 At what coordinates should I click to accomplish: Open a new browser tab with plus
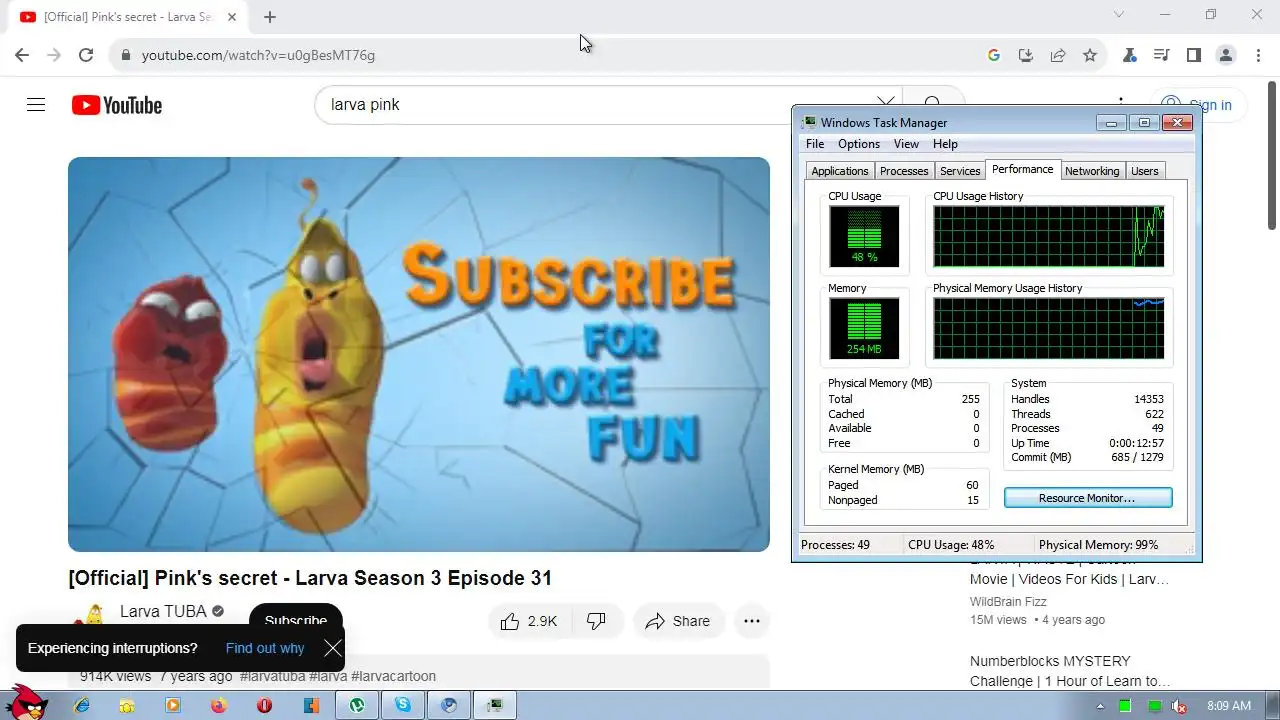coord(270,17)
